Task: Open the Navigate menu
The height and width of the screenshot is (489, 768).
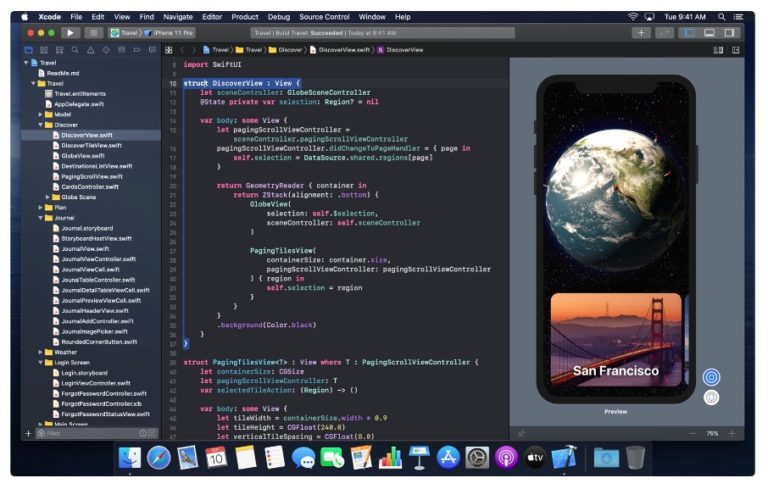Action: (178, 17)
